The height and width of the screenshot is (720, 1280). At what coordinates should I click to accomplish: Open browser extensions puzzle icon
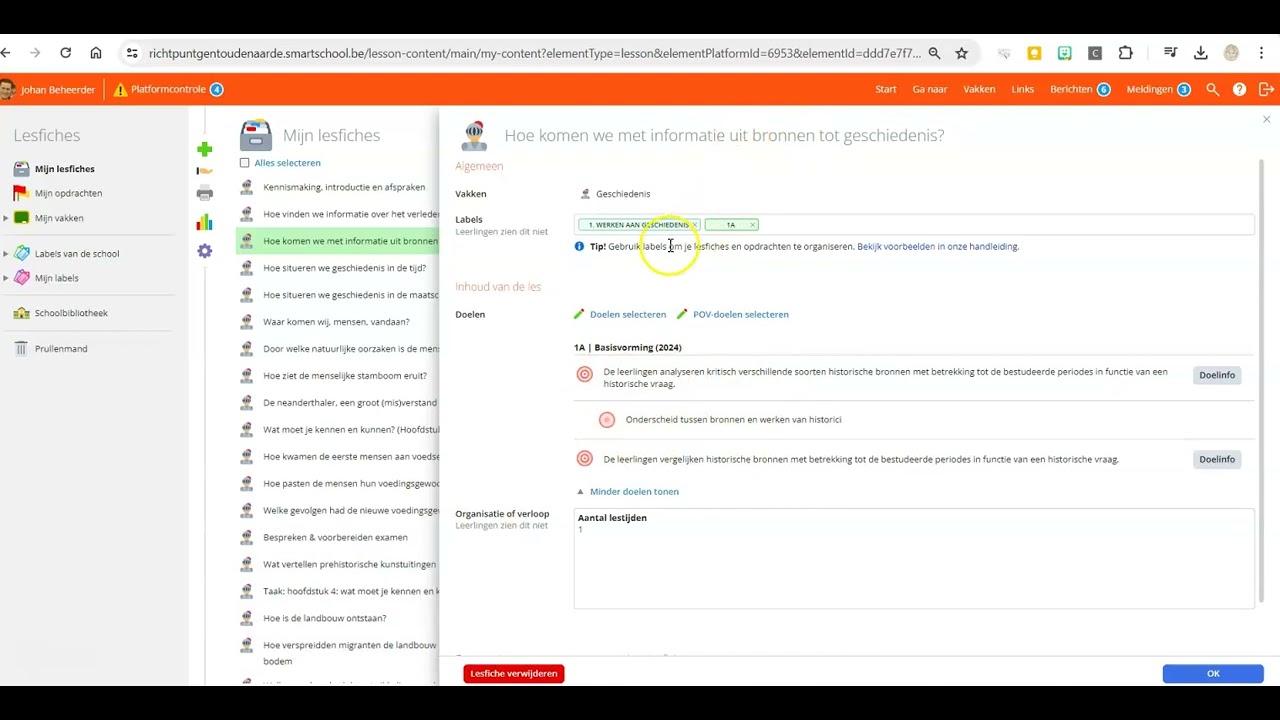point(1126,53)
